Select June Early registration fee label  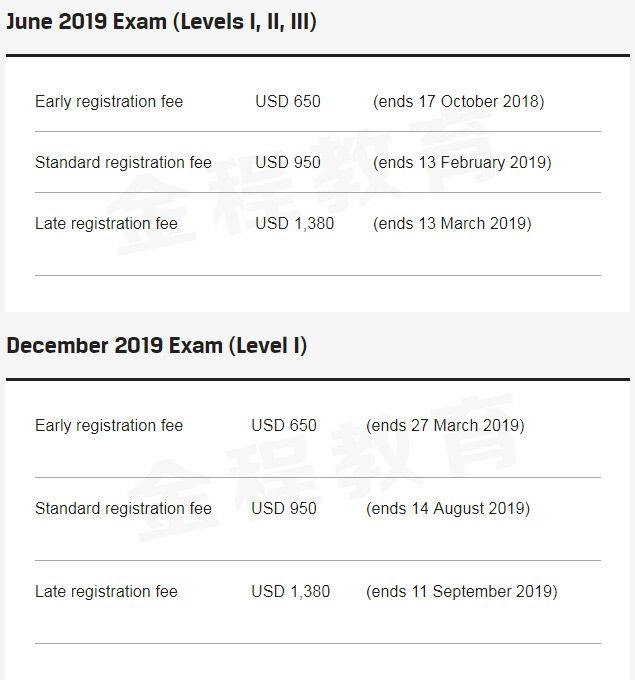click(x=109, y=102)
